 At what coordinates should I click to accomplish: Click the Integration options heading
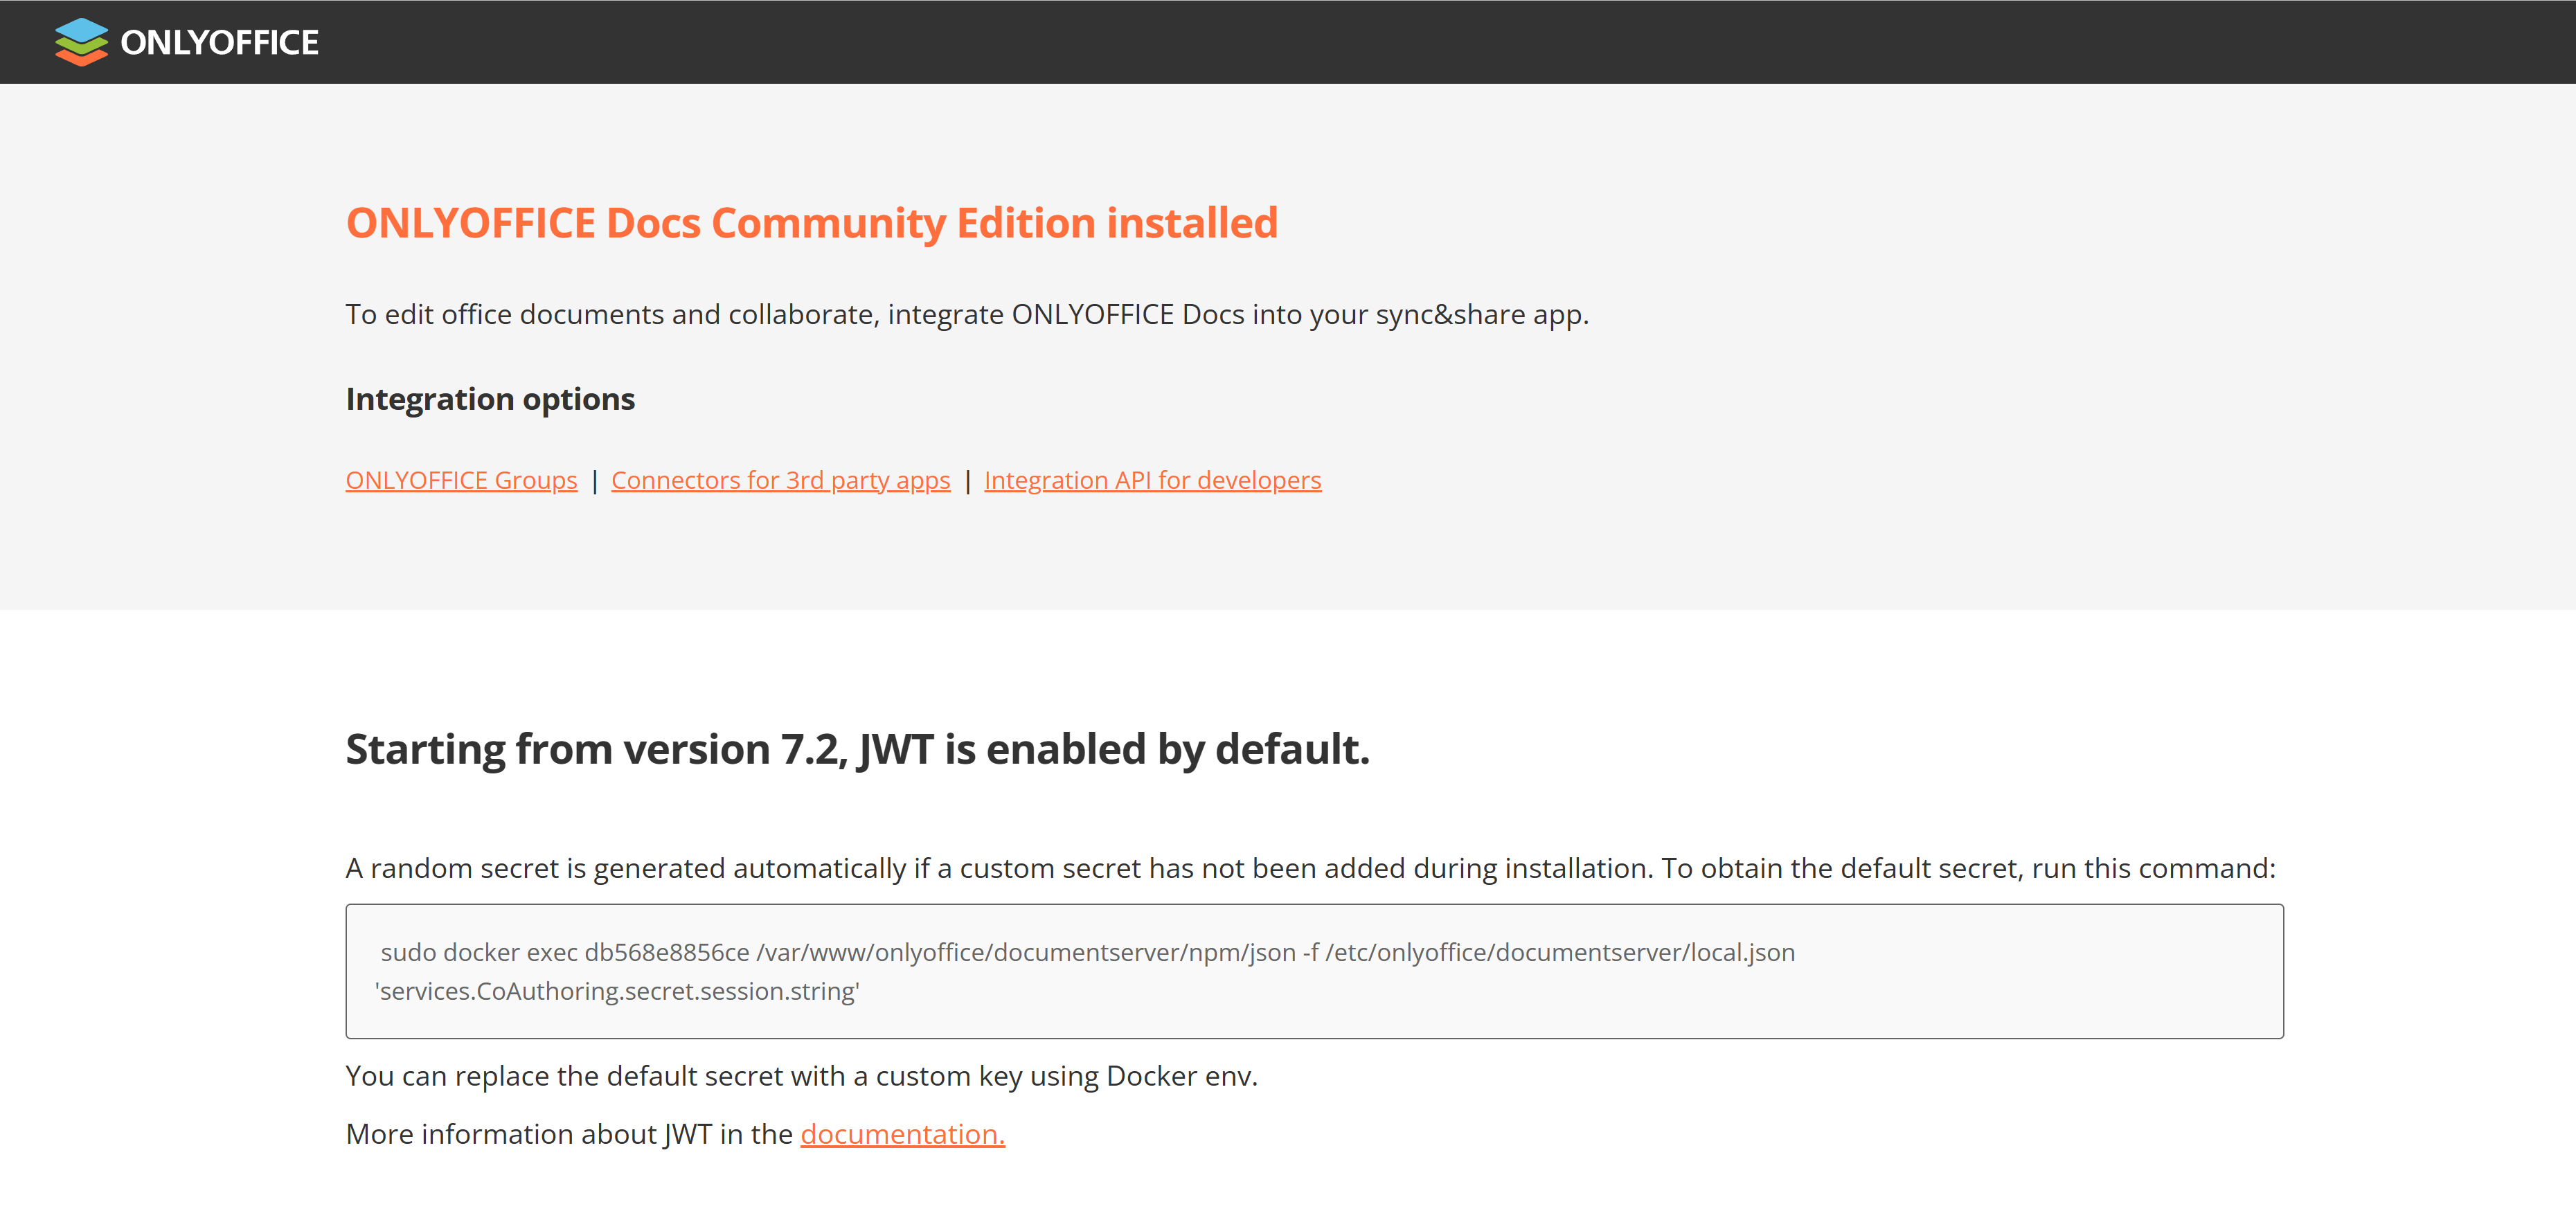coord(490,399)
